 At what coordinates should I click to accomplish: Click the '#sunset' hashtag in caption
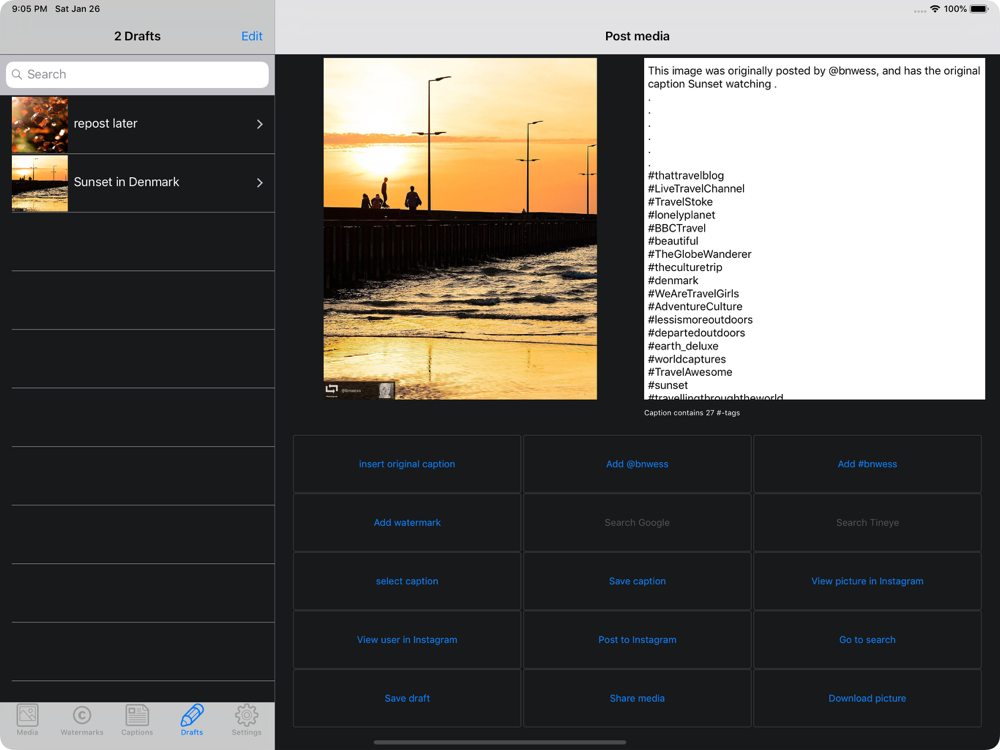click(668, 385)
